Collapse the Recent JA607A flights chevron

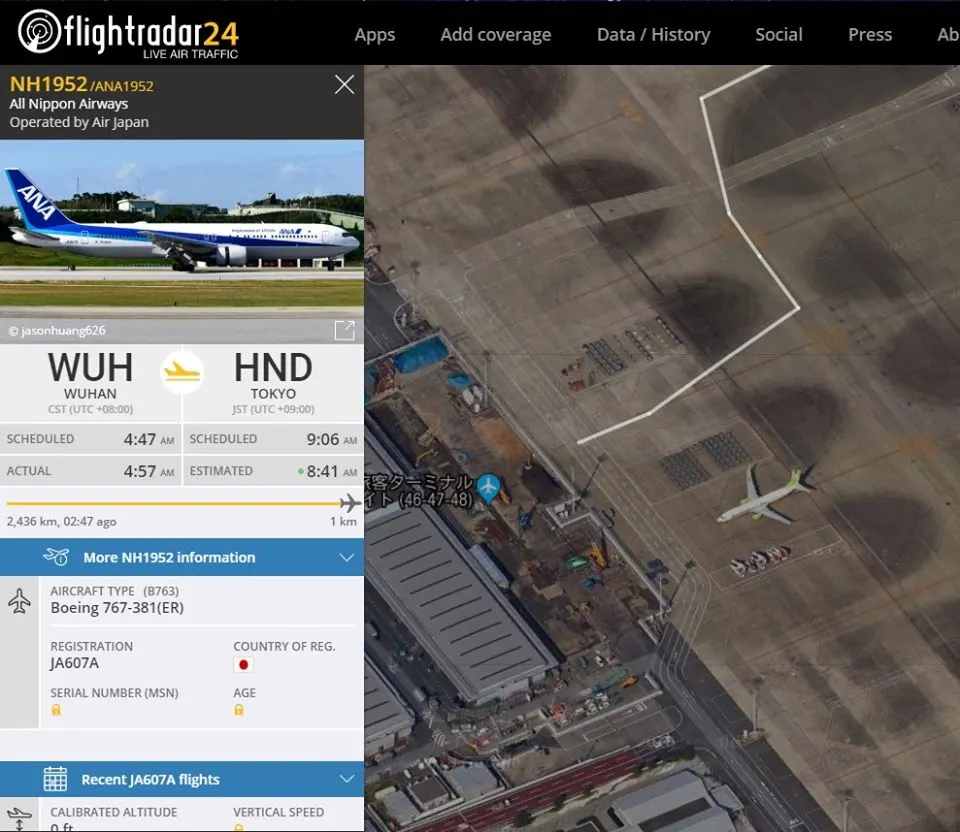click(347, 779)
